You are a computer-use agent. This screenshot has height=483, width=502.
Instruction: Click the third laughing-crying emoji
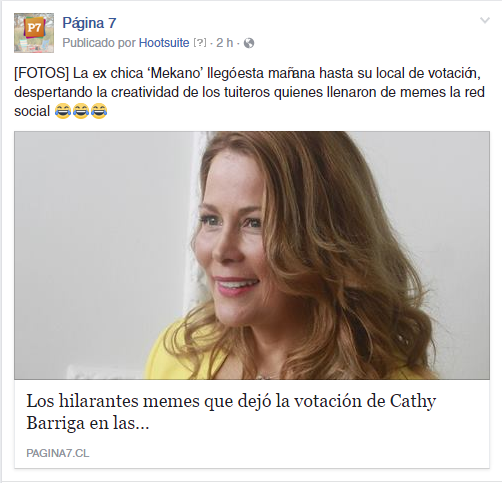click(x=99, y=111)
